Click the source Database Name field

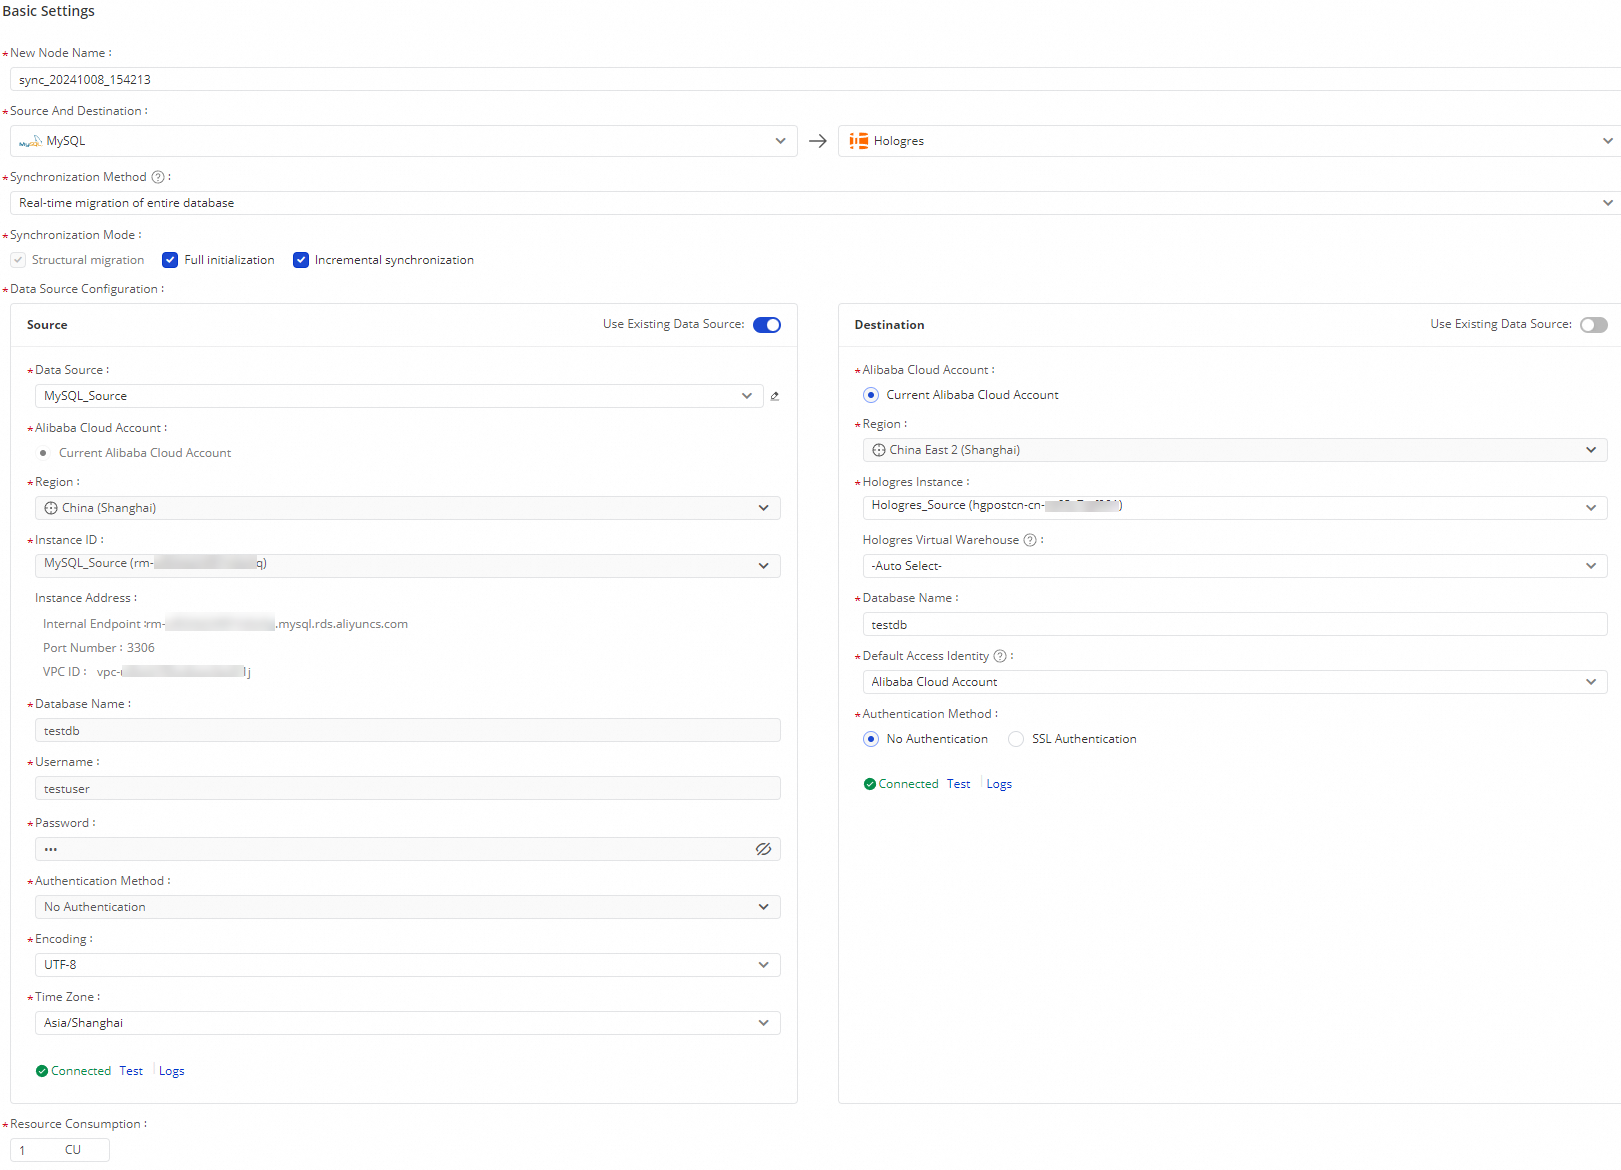[x=408, y=730]
